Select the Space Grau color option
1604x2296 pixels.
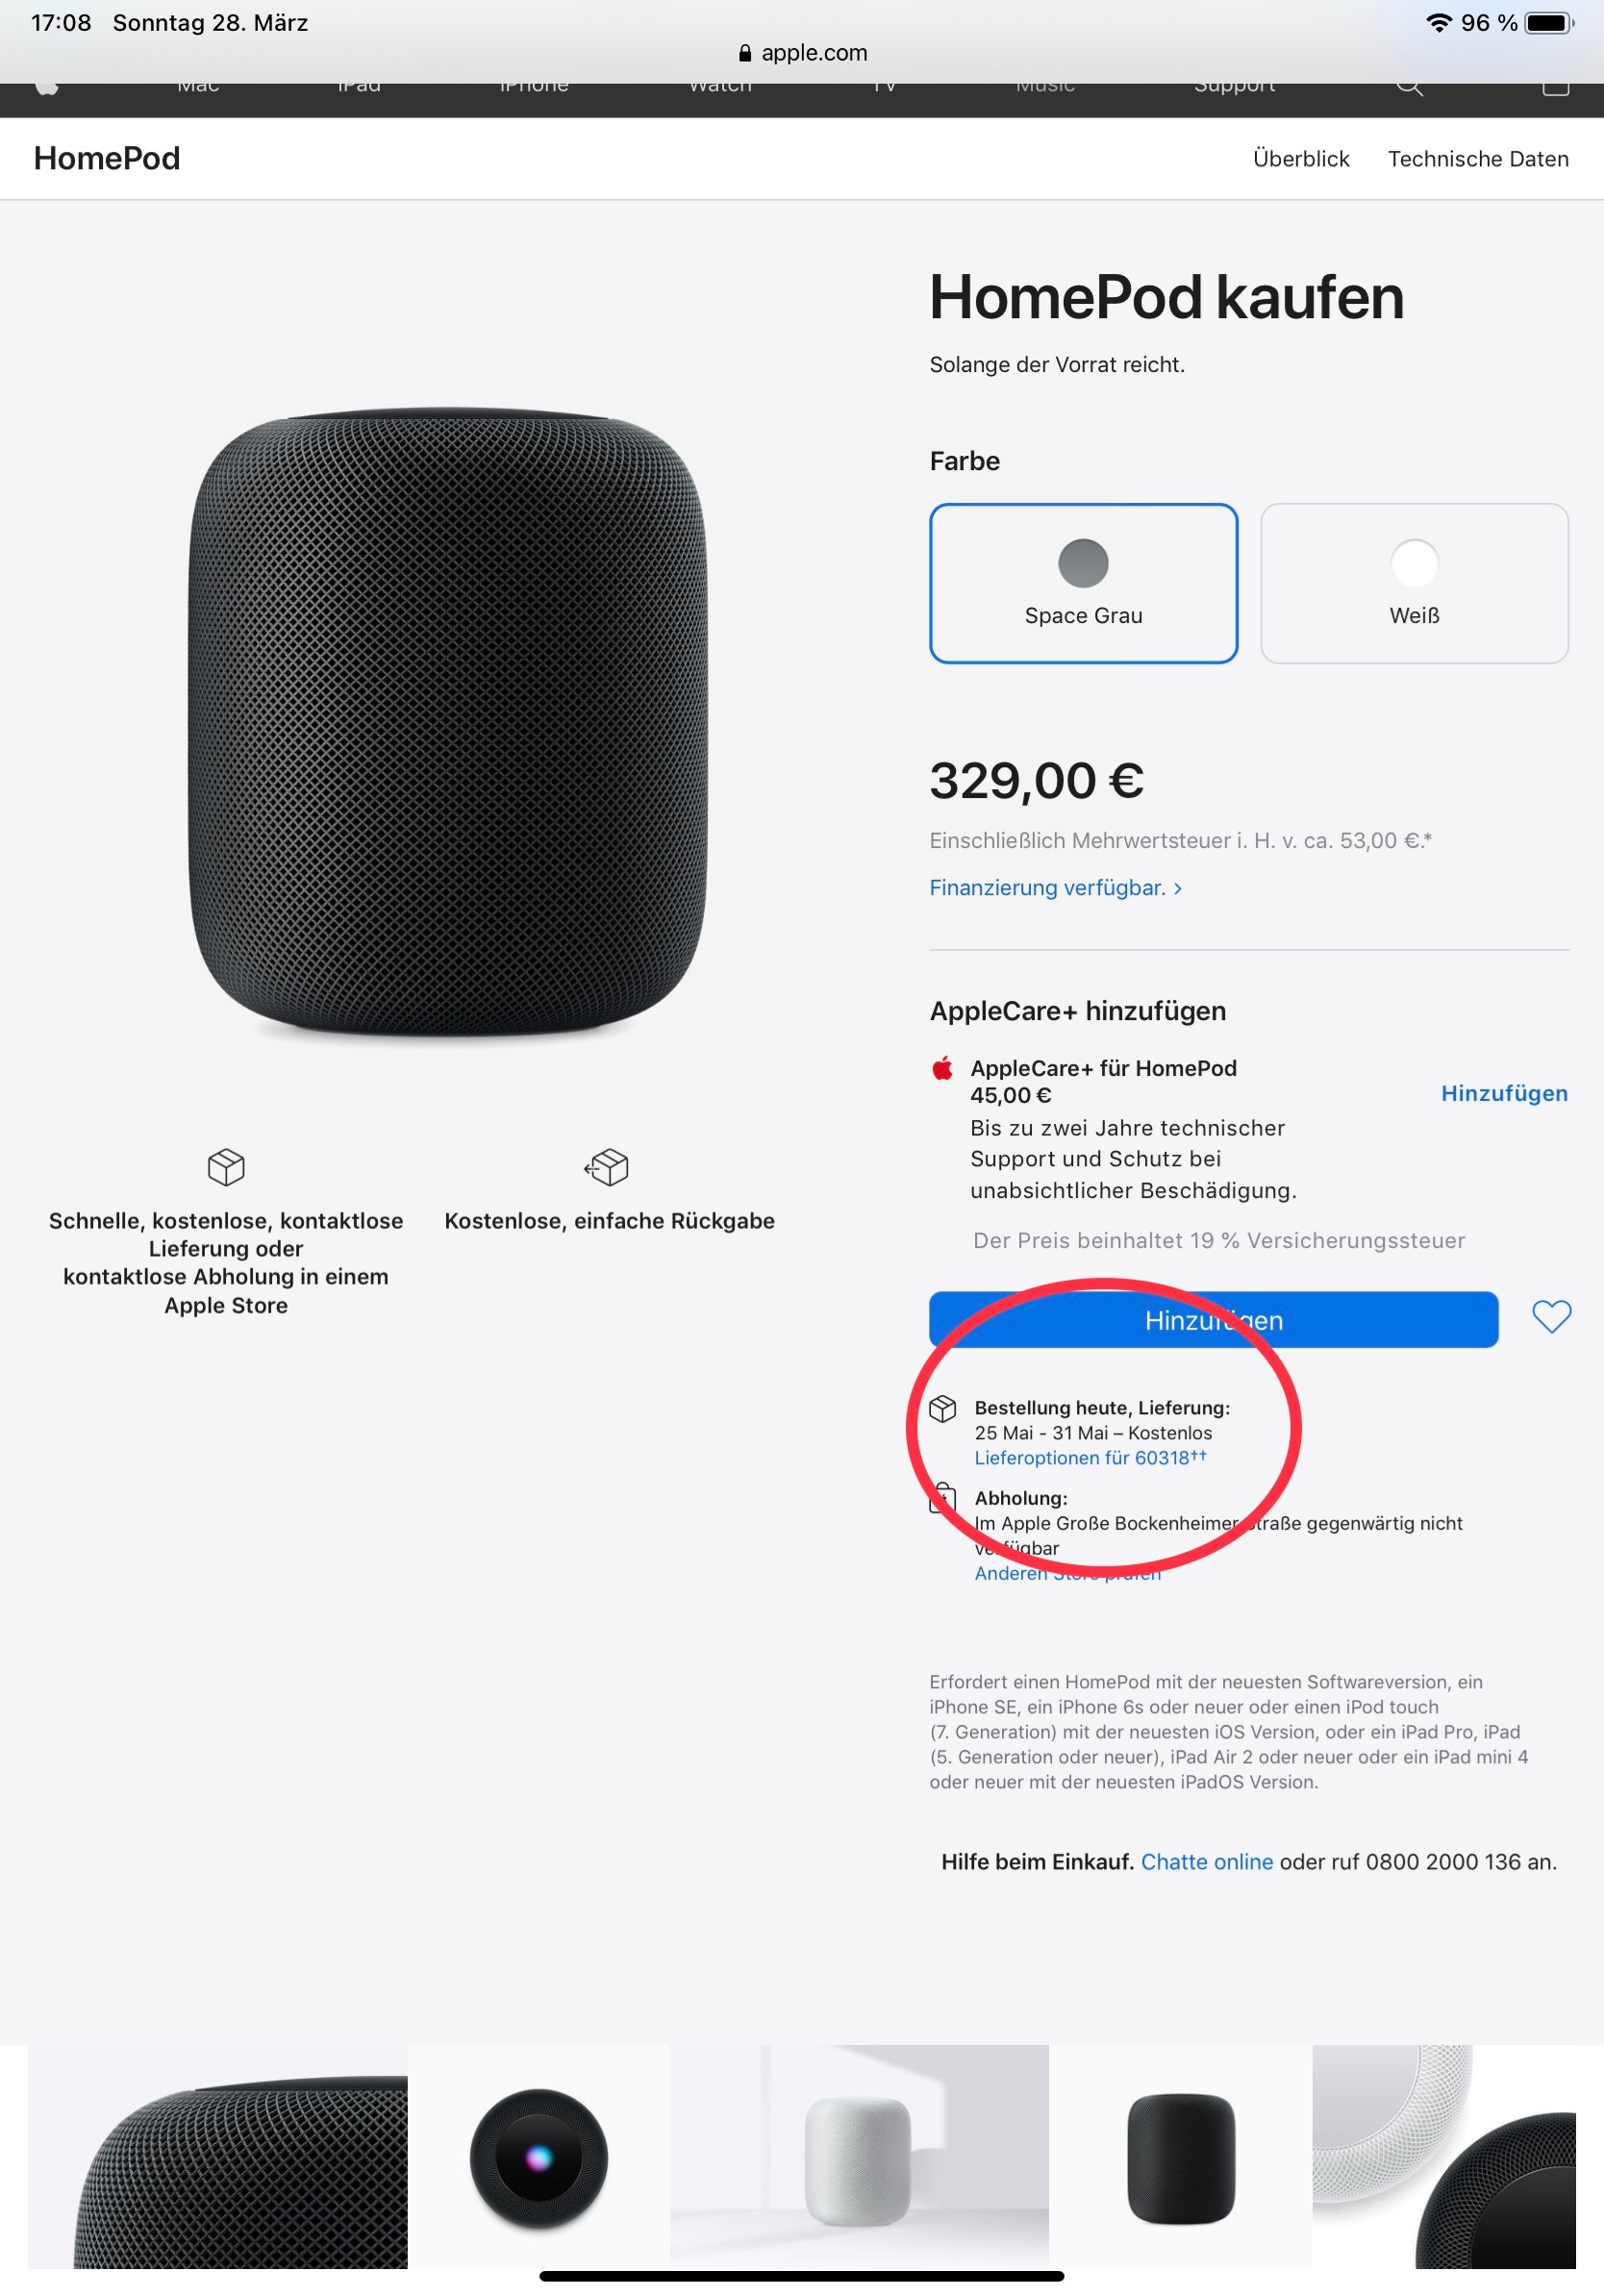pos(1083,583)
